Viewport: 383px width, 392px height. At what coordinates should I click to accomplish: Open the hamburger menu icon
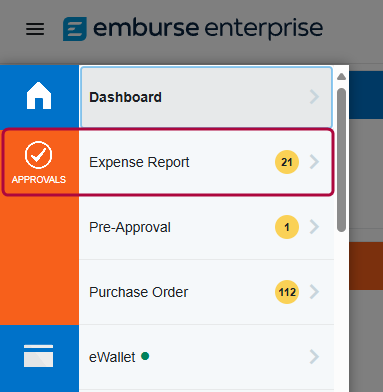point(35,29)
